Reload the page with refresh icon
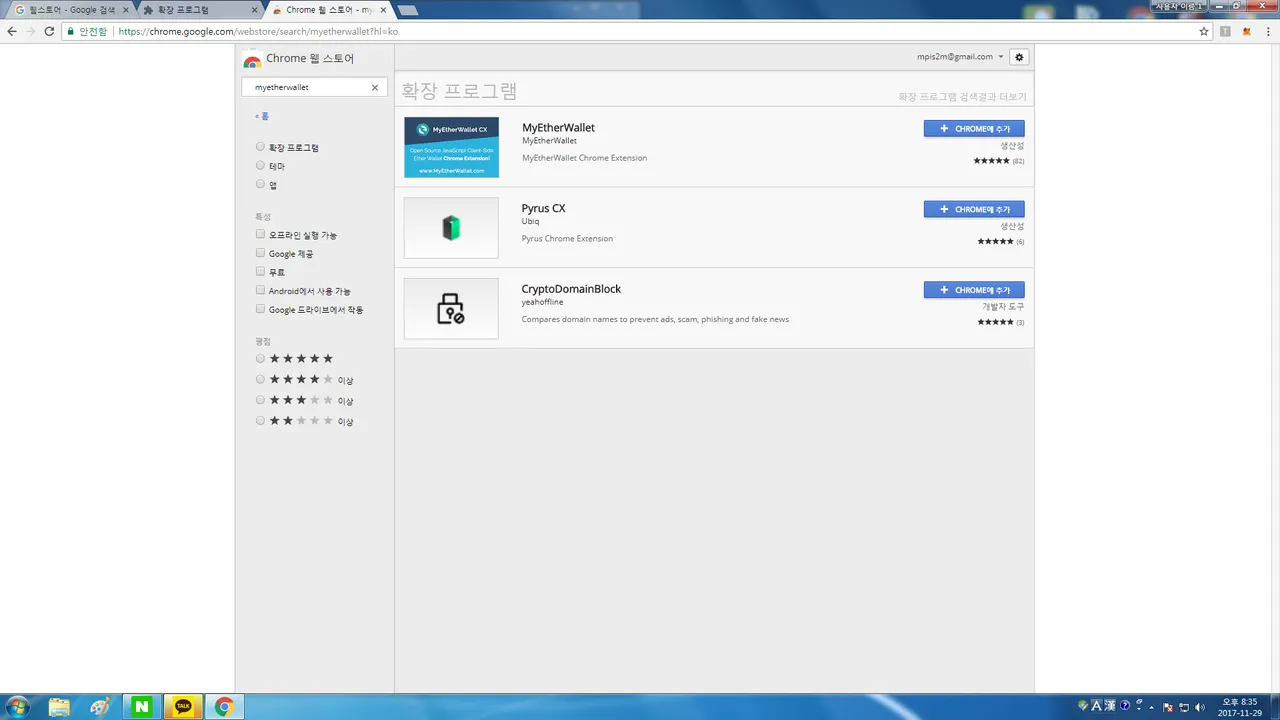 coord(49,31)
